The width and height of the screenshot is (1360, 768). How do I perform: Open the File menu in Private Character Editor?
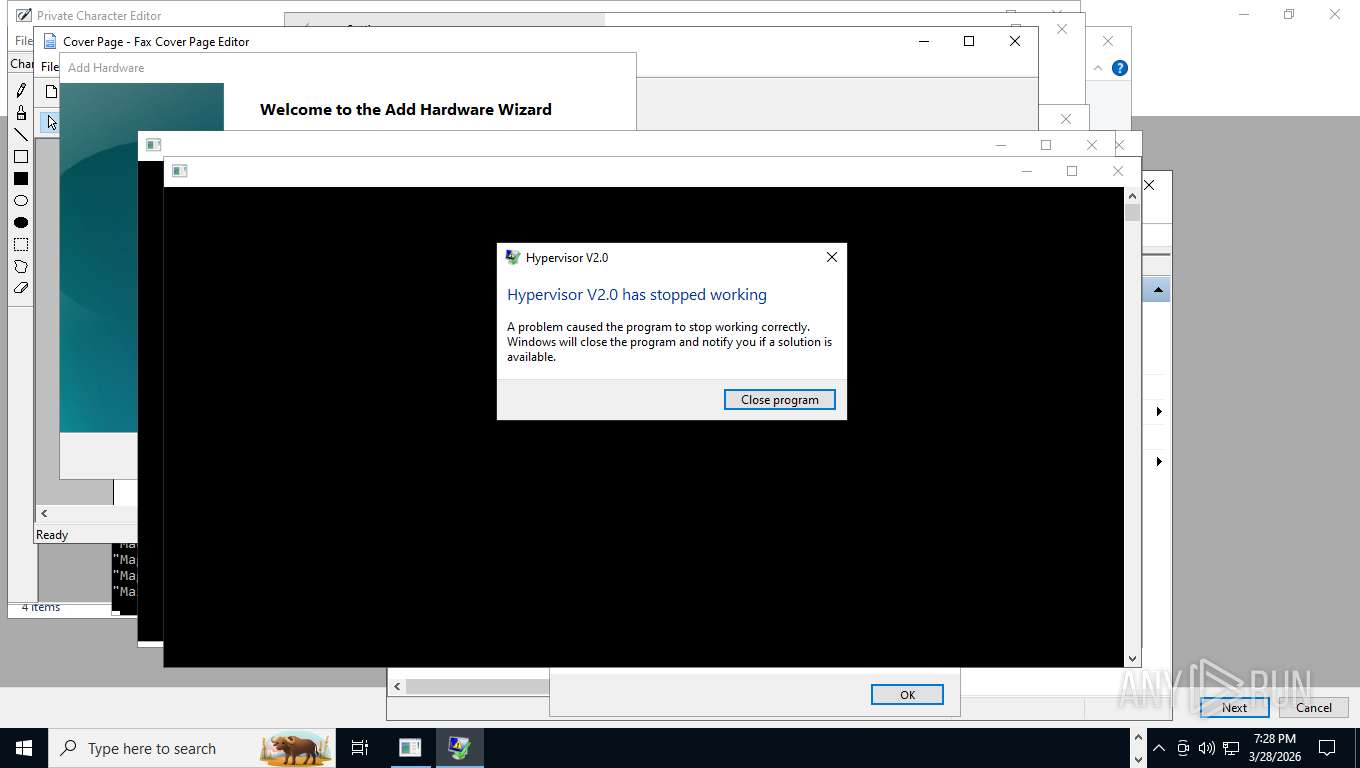click(23, 41)
